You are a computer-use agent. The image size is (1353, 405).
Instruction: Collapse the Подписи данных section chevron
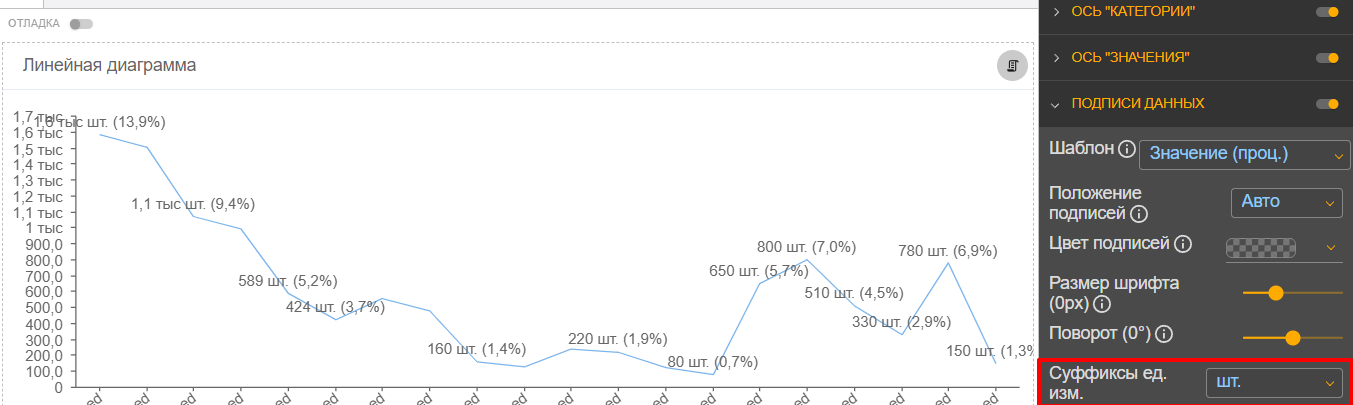(1056, 103)
